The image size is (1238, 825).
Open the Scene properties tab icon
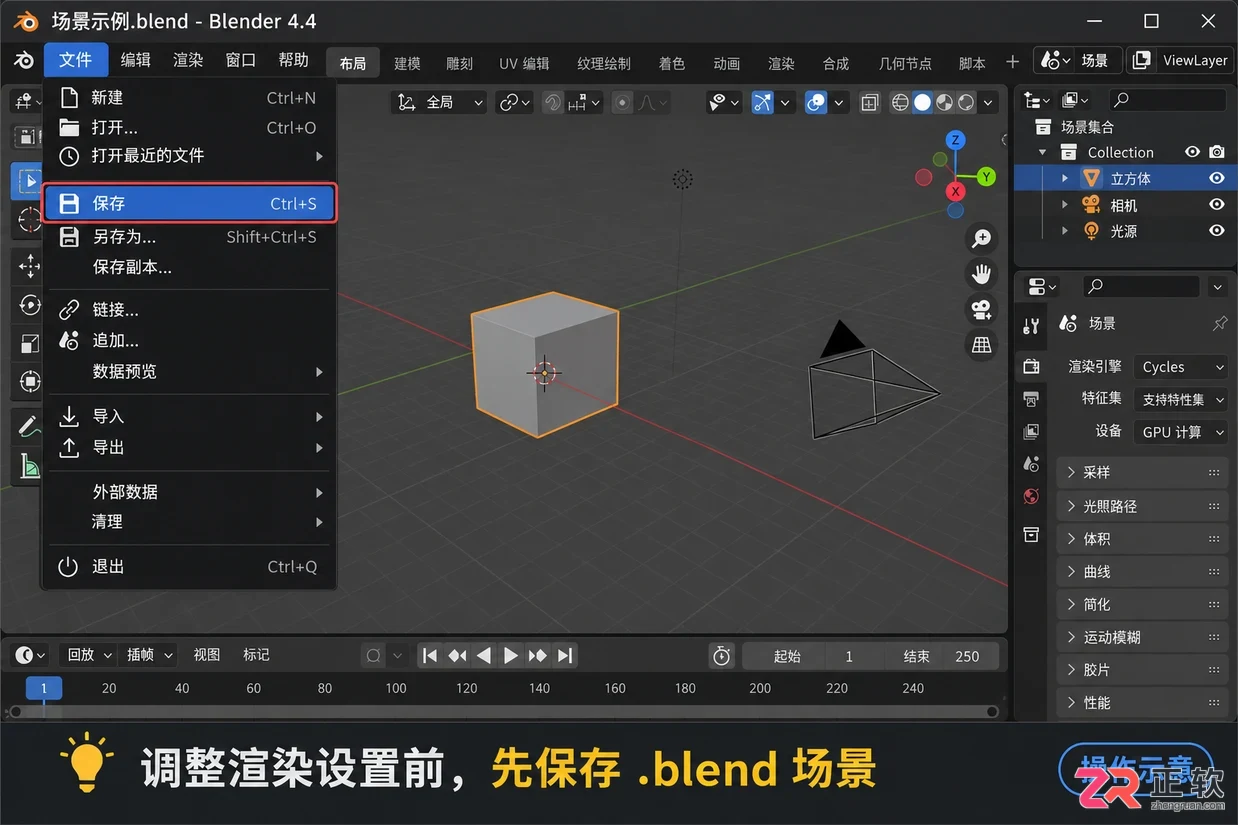[1031, 464]
